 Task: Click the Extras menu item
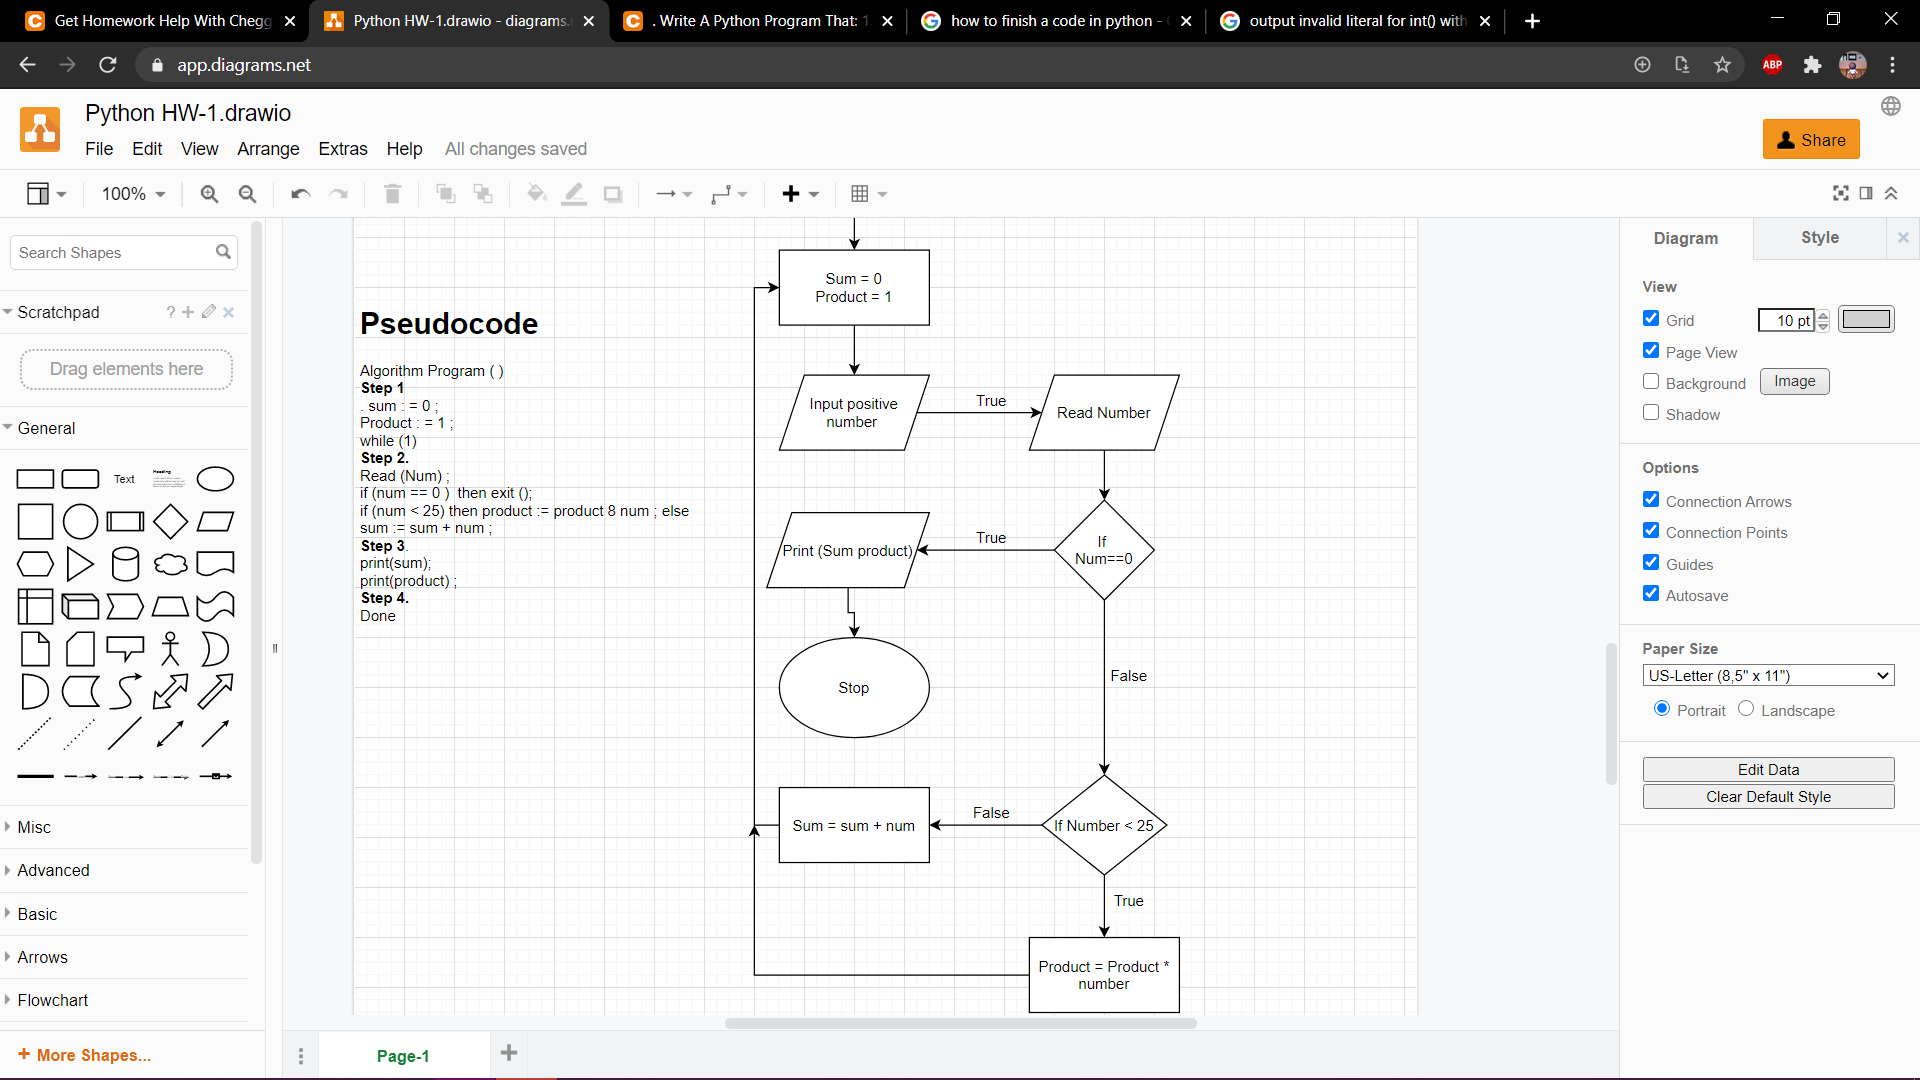pos(340,149)
